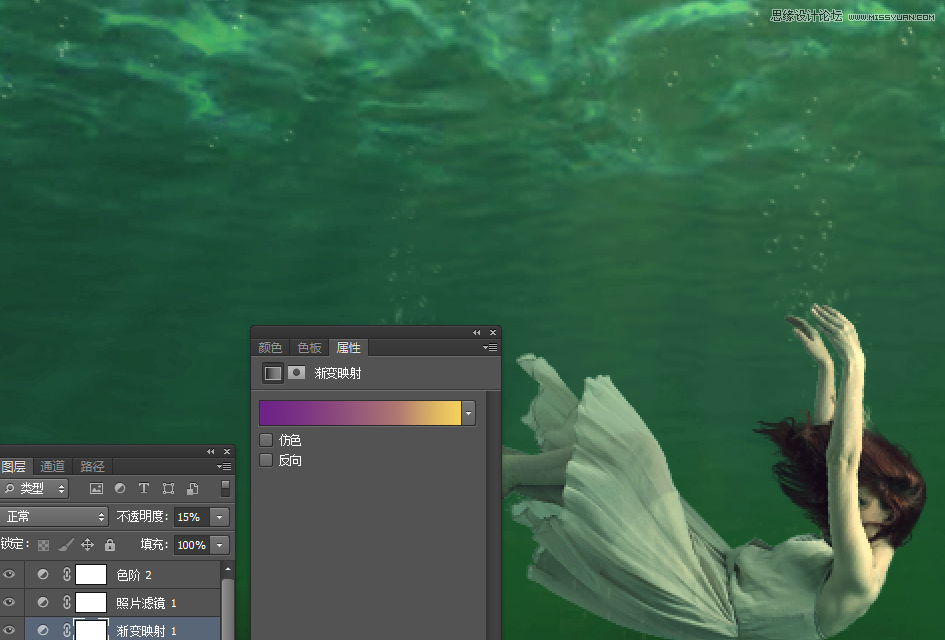Close the Layers panel
This screenshot has width=945, height=640.
[227, 451]
